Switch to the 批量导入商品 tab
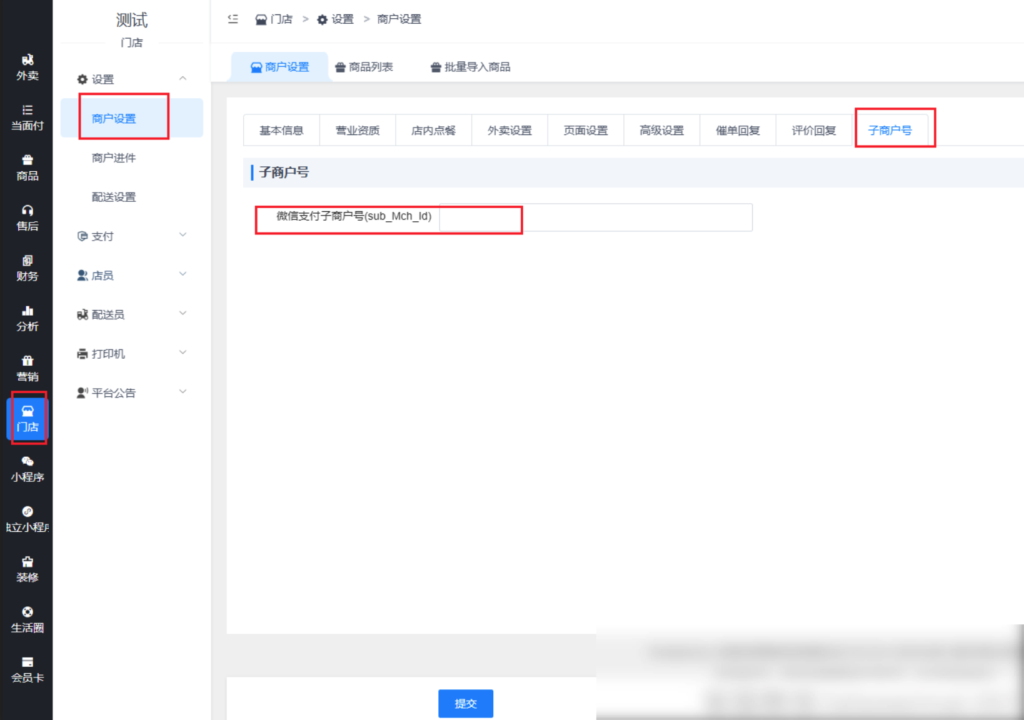 470,67
